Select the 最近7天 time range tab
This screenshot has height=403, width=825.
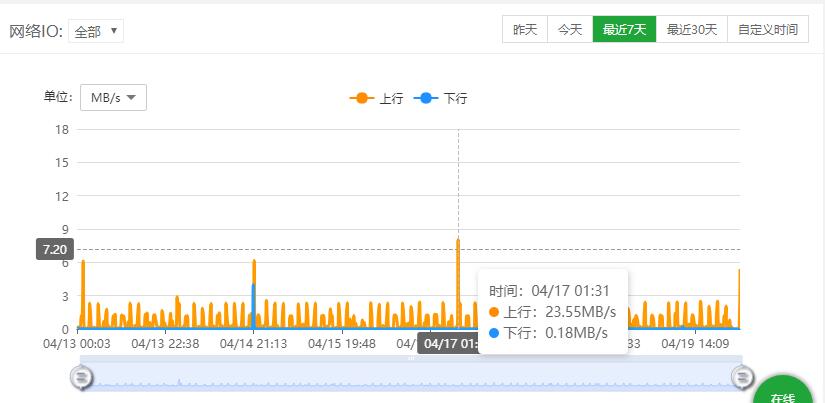coord(624,29)
